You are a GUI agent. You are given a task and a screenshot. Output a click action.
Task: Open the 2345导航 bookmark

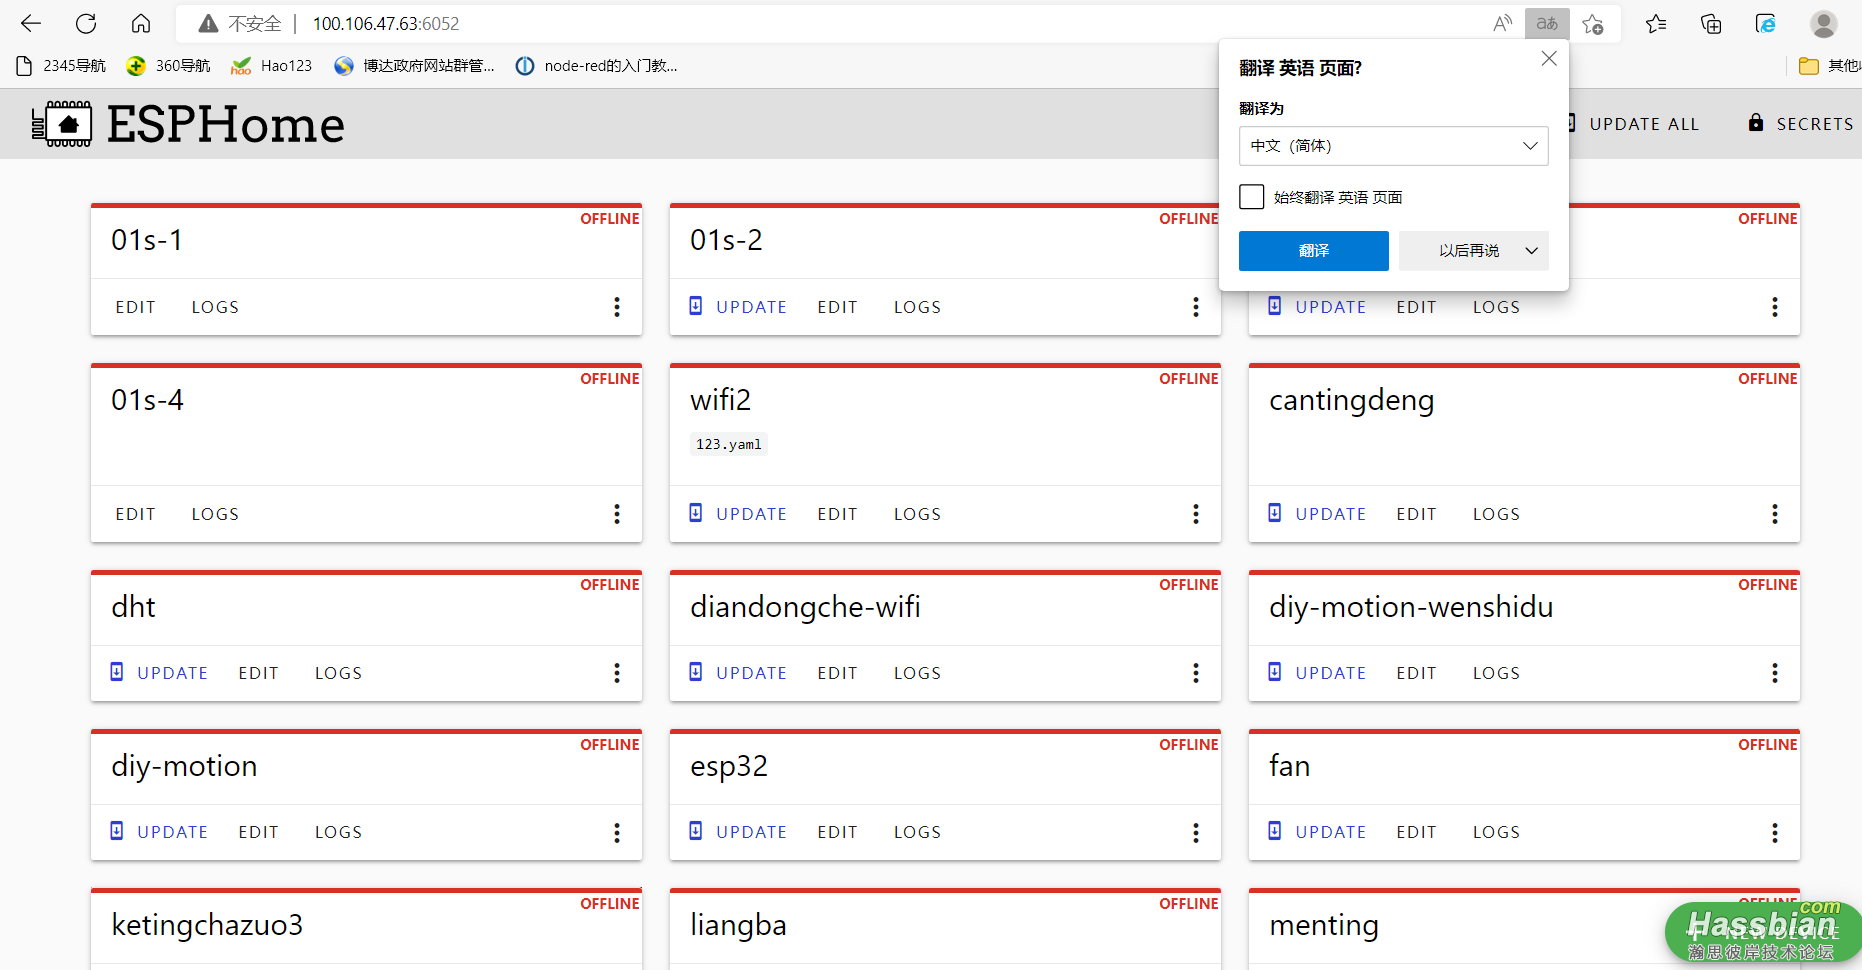62,66
